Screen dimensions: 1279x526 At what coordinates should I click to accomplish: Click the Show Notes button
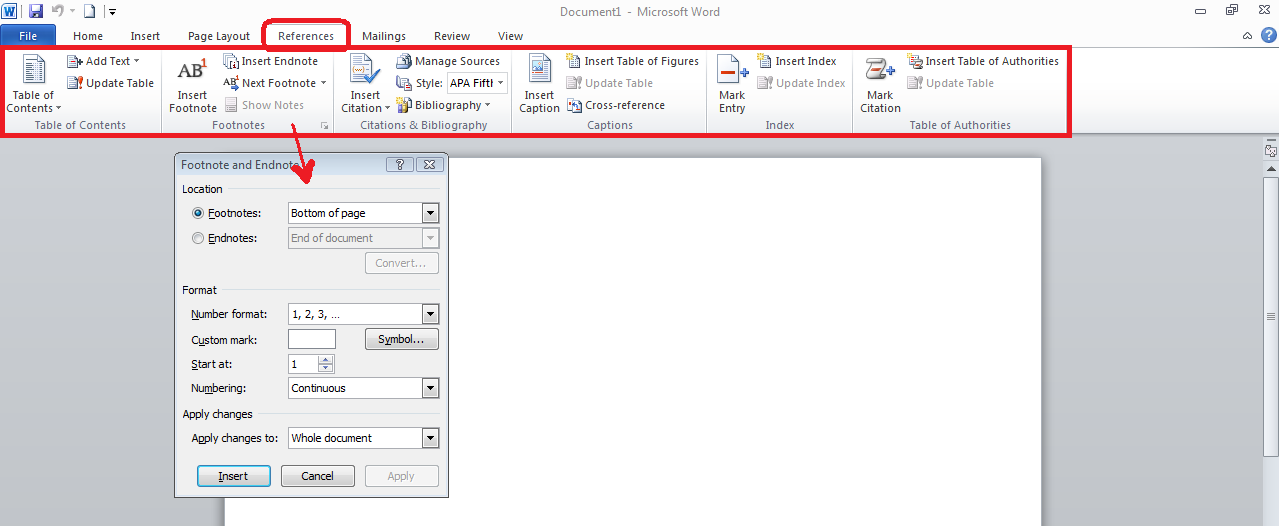[x=264, y=105]
